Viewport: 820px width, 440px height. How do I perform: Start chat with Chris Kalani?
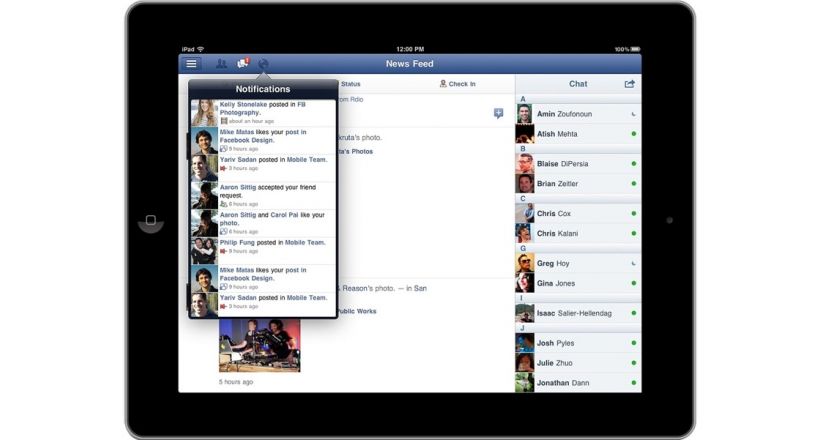point(578,233)
